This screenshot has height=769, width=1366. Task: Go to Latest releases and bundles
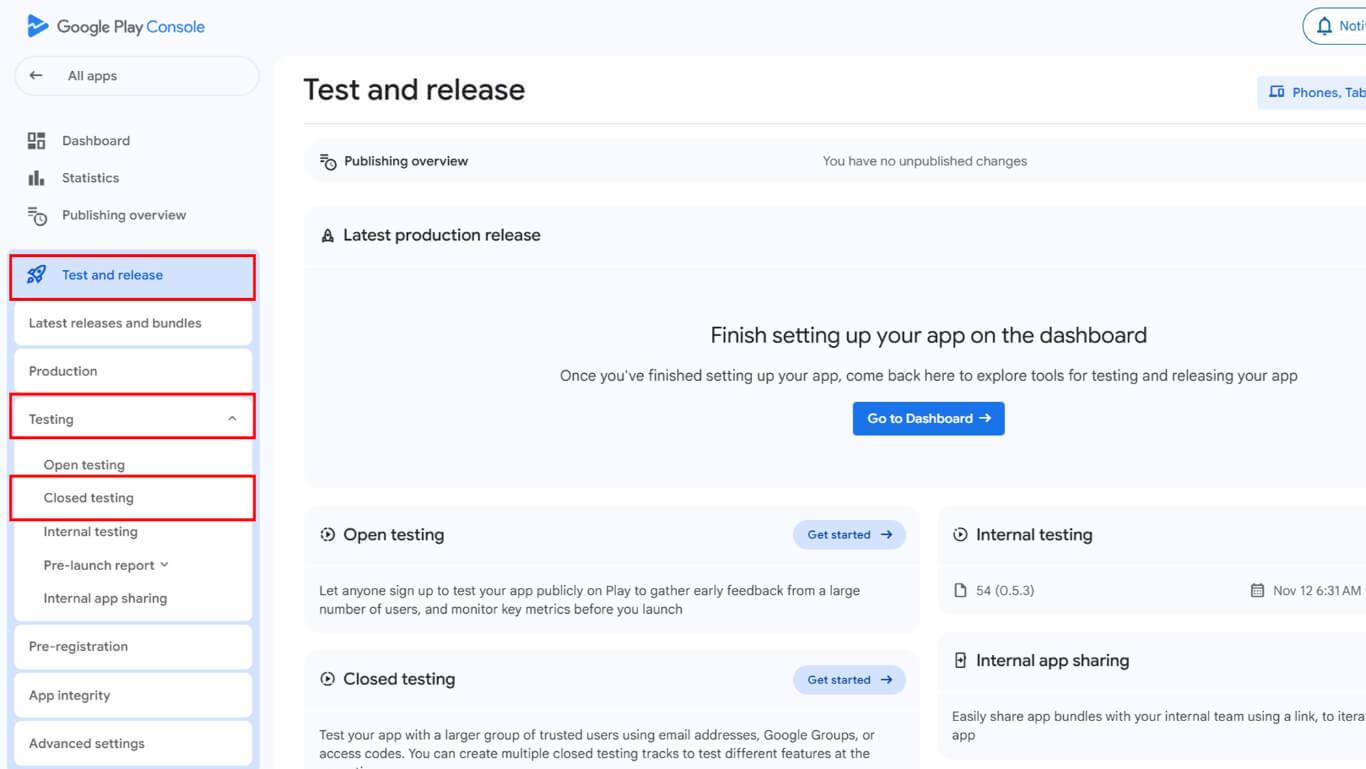[x=115, y=323]
